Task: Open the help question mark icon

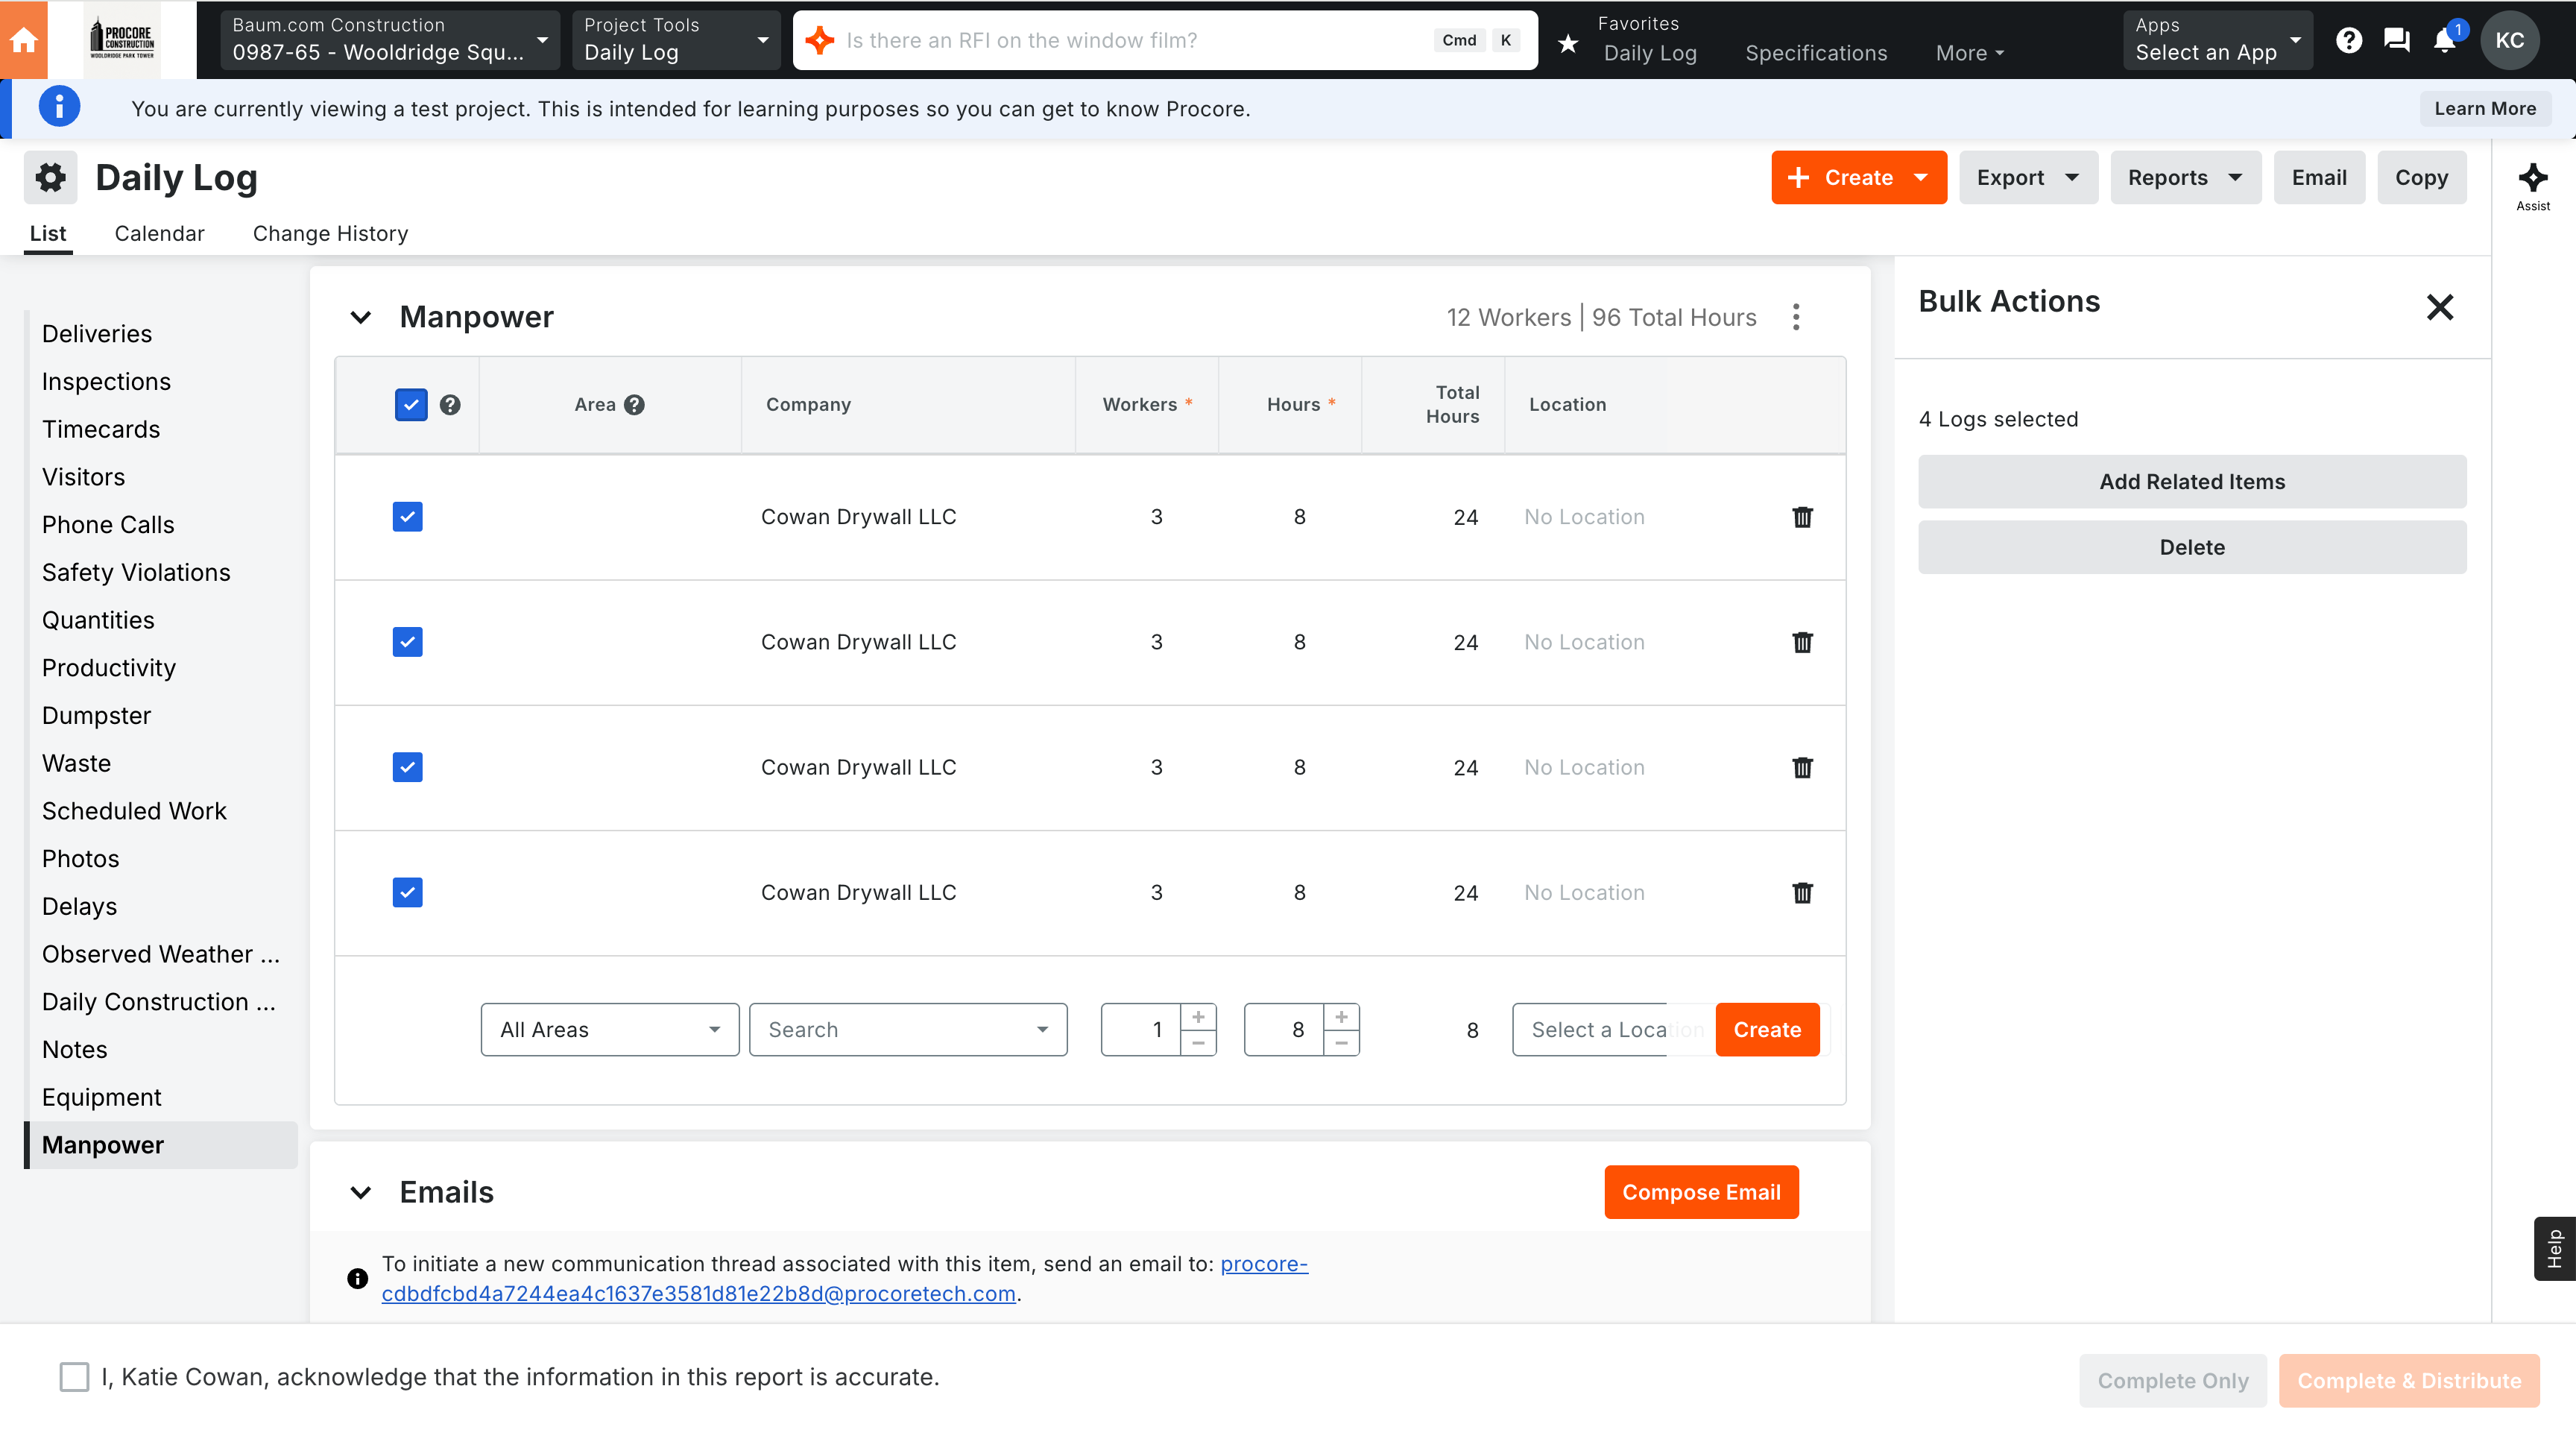Action: [x=2348, y=40]
